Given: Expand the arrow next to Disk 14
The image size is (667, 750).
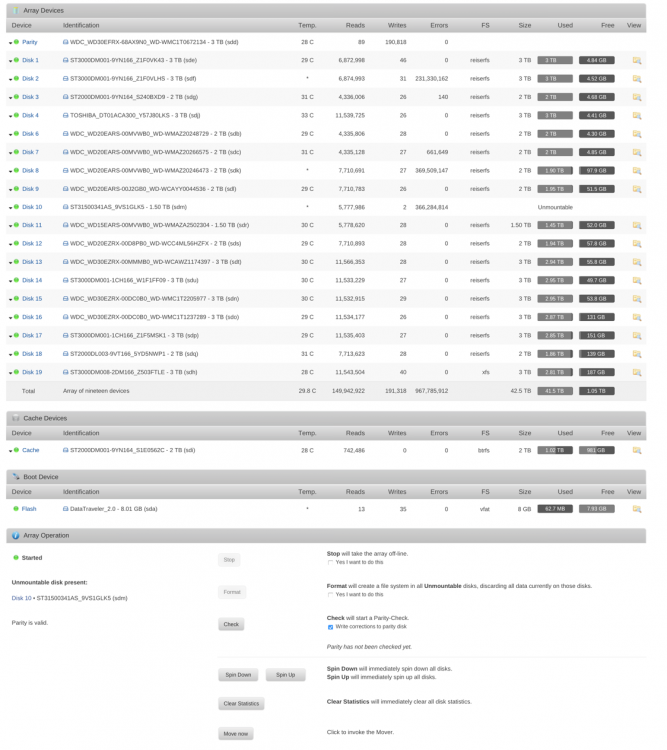Looking at the screenshot, I should pyautogui.click(x=11, y=281).
